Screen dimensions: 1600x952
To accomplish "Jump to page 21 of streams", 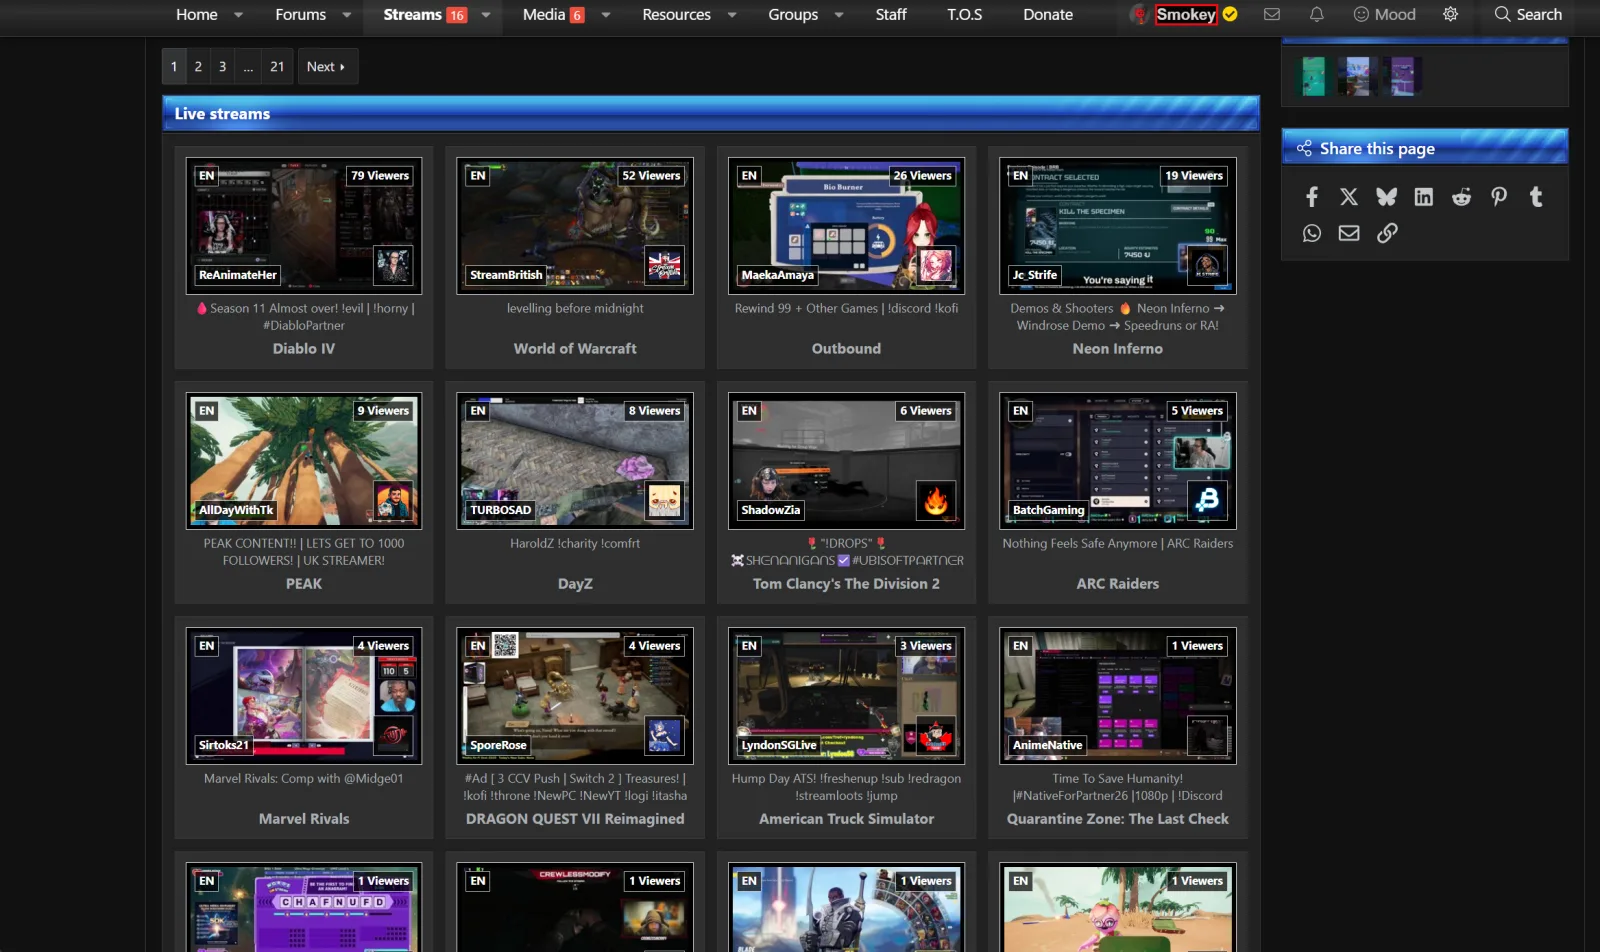I will [x=277, y=67].
